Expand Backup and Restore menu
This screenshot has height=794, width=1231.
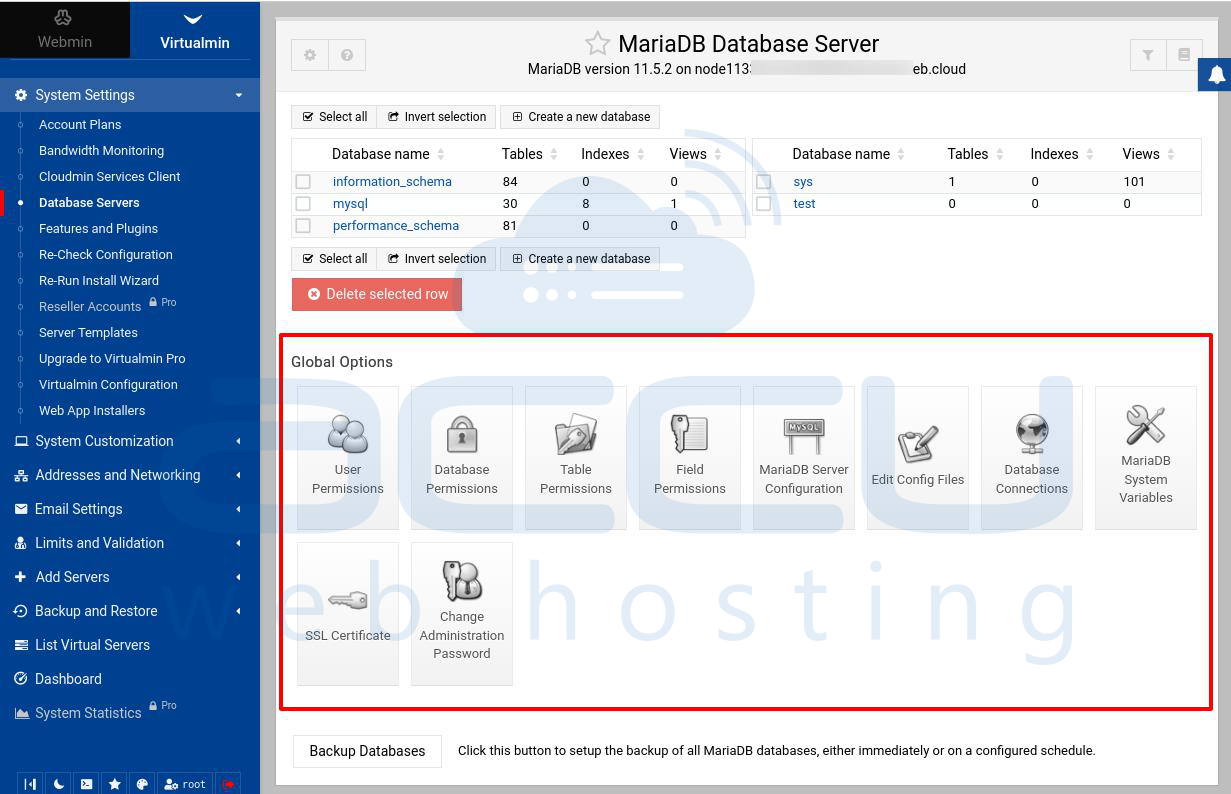[130, 611]
